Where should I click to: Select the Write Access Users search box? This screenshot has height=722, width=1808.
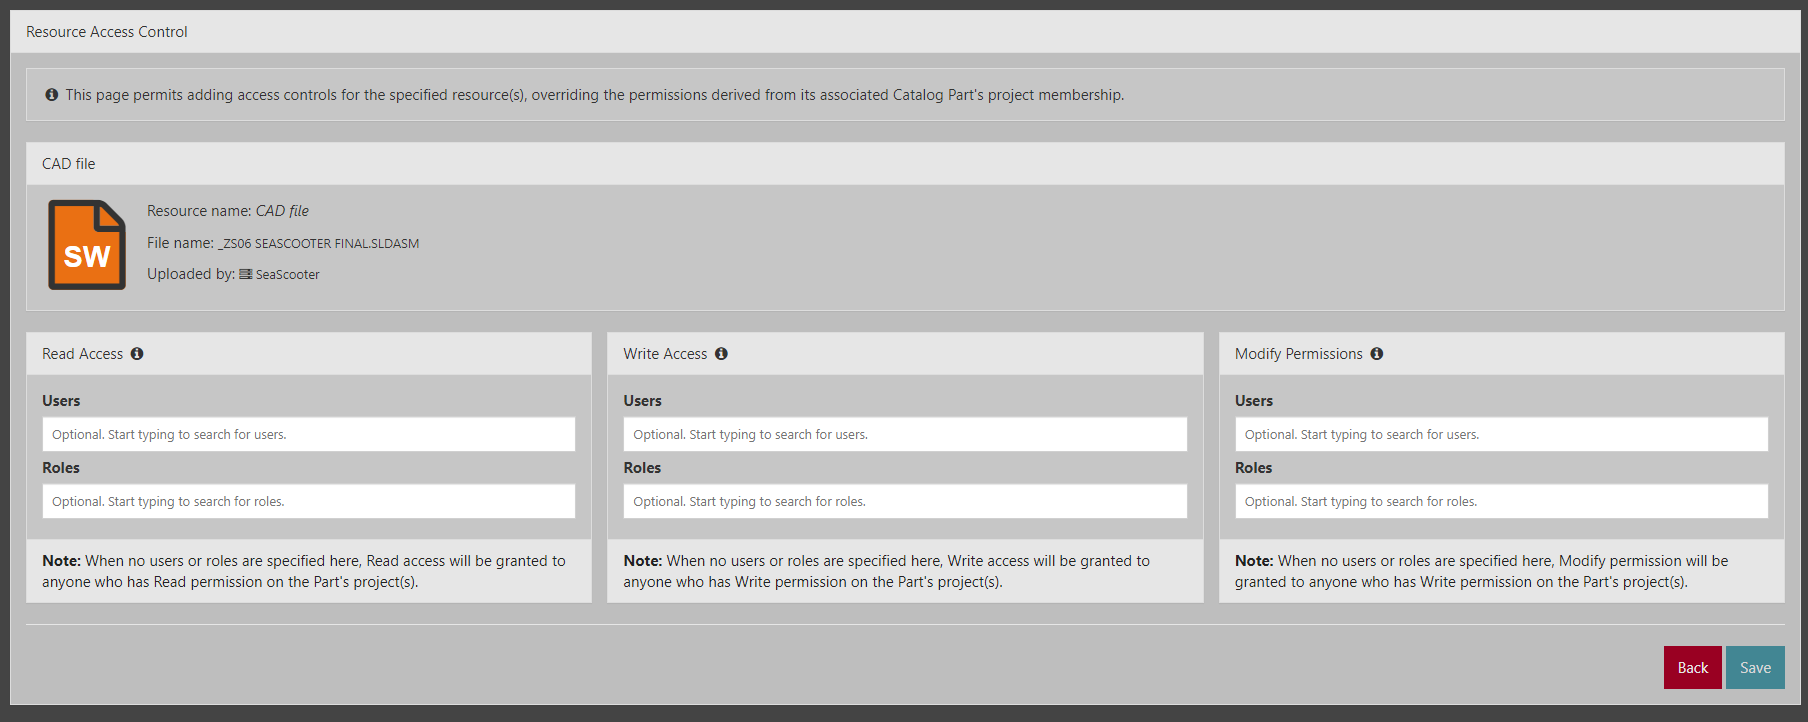pos(904,435)
